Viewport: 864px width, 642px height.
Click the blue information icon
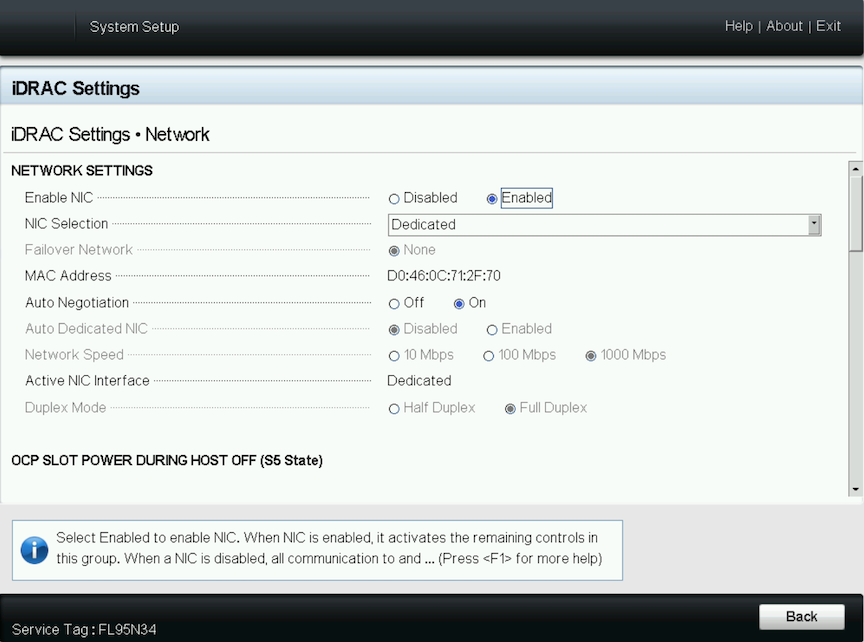34,550
